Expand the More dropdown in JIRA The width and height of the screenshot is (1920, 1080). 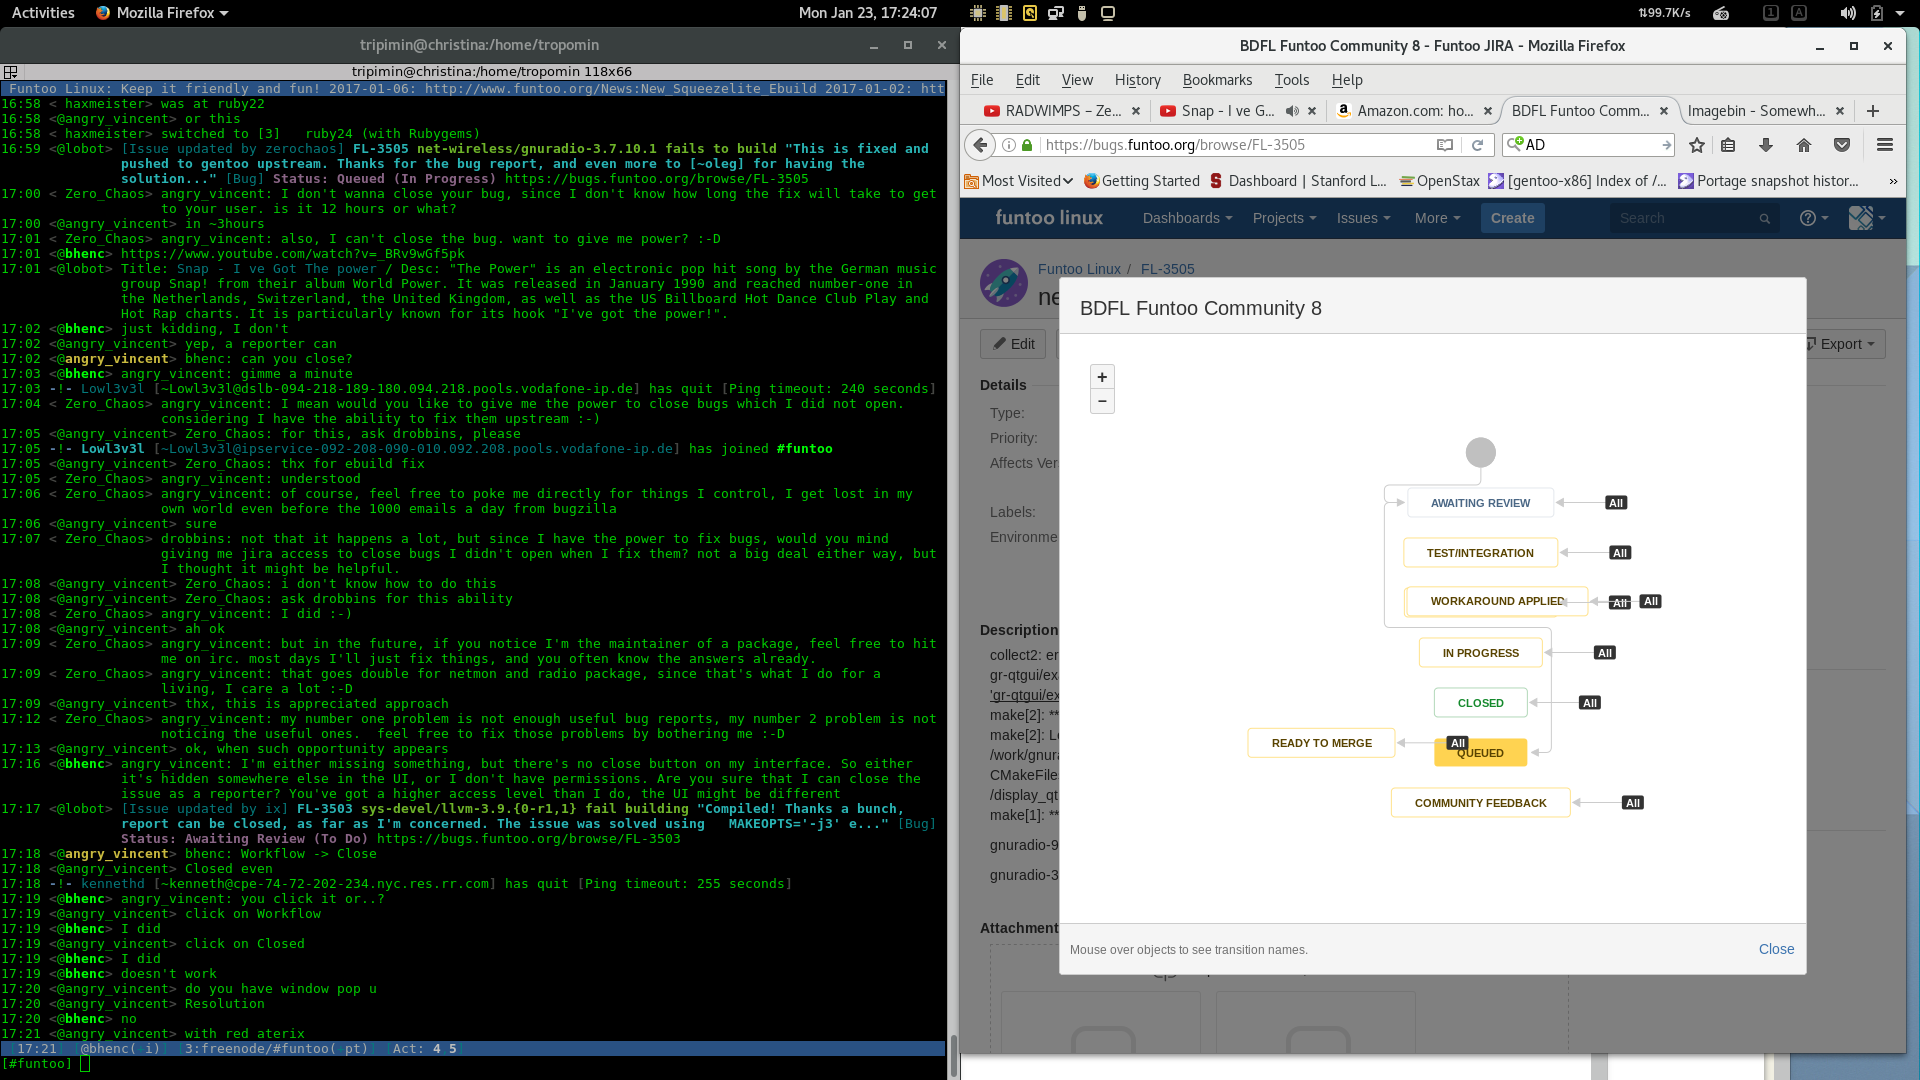coord(1437,218)
